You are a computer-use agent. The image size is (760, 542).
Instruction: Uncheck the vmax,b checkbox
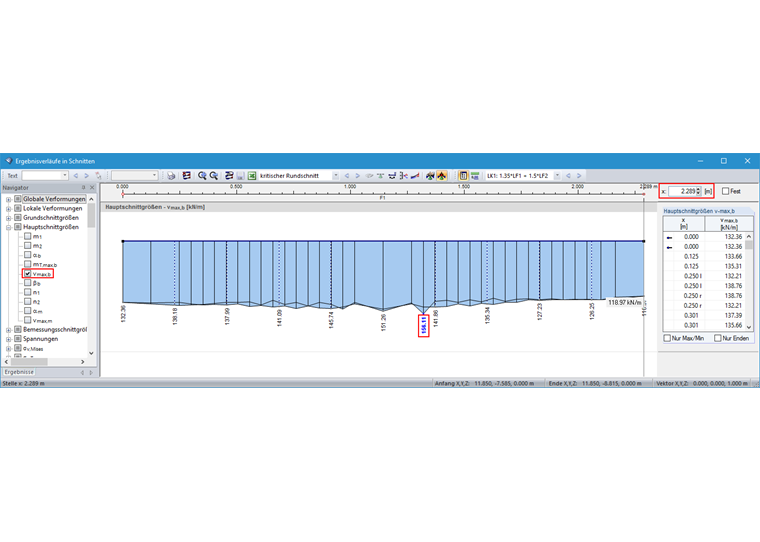coord(28,273)
